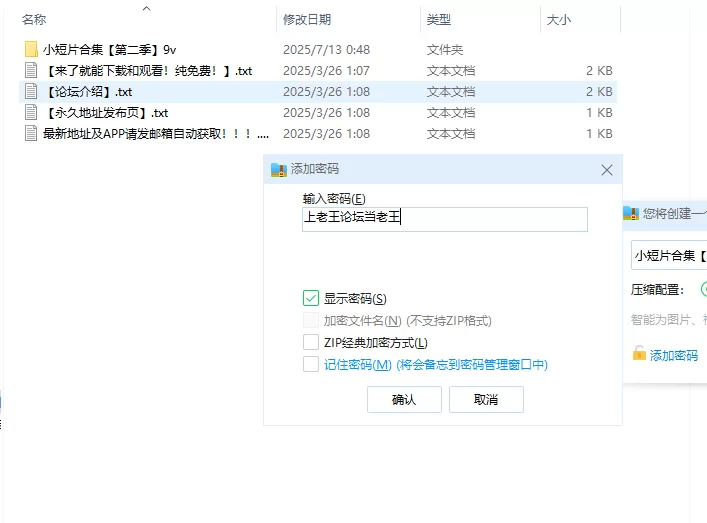Click into the 输入密码 password field
This screenshot has height=523, width=707.
tap(445, 219)
